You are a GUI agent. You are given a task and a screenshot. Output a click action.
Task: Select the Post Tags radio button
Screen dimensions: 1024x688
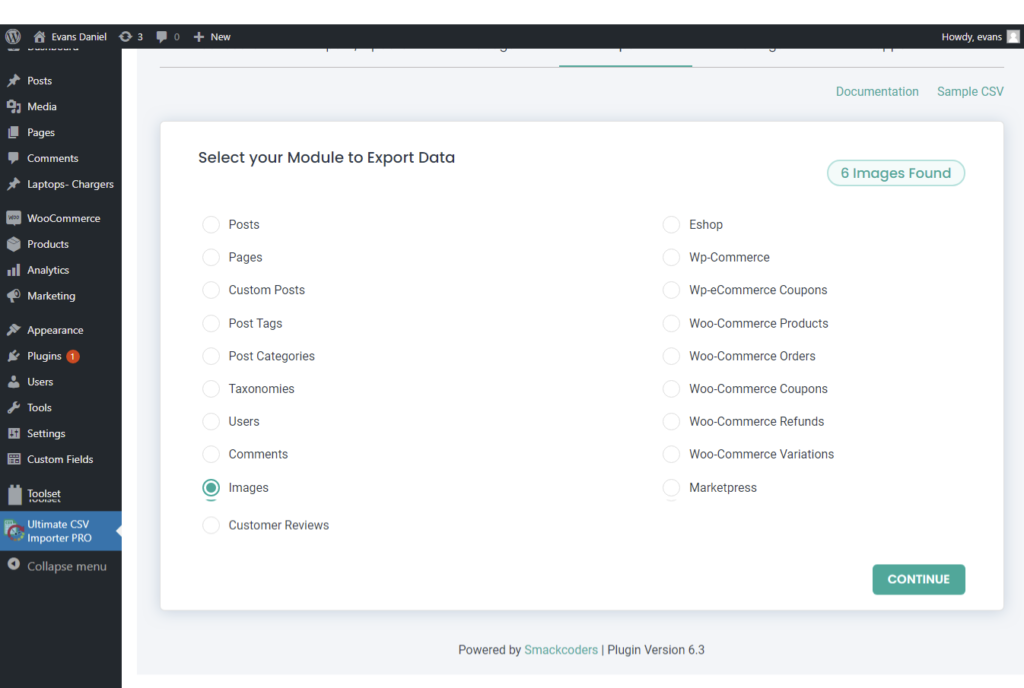[x=211, y=323]
